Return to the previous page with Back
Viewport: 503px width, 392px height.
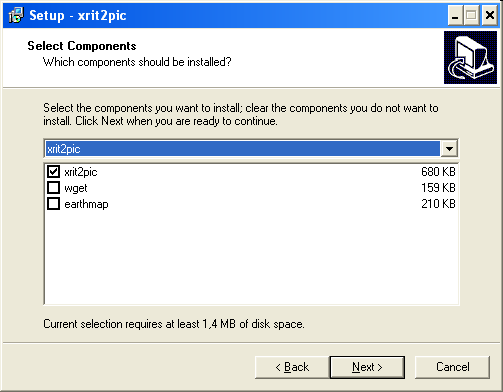[292, 367]
